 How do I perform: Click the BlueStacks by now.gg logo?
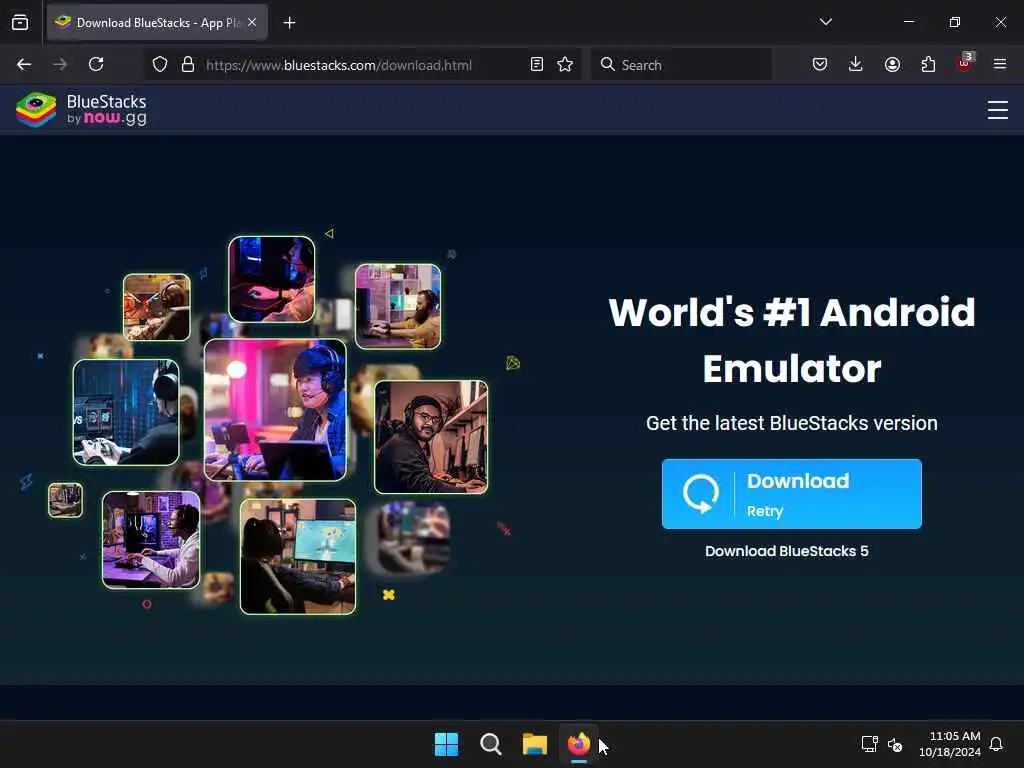point(82,110)
